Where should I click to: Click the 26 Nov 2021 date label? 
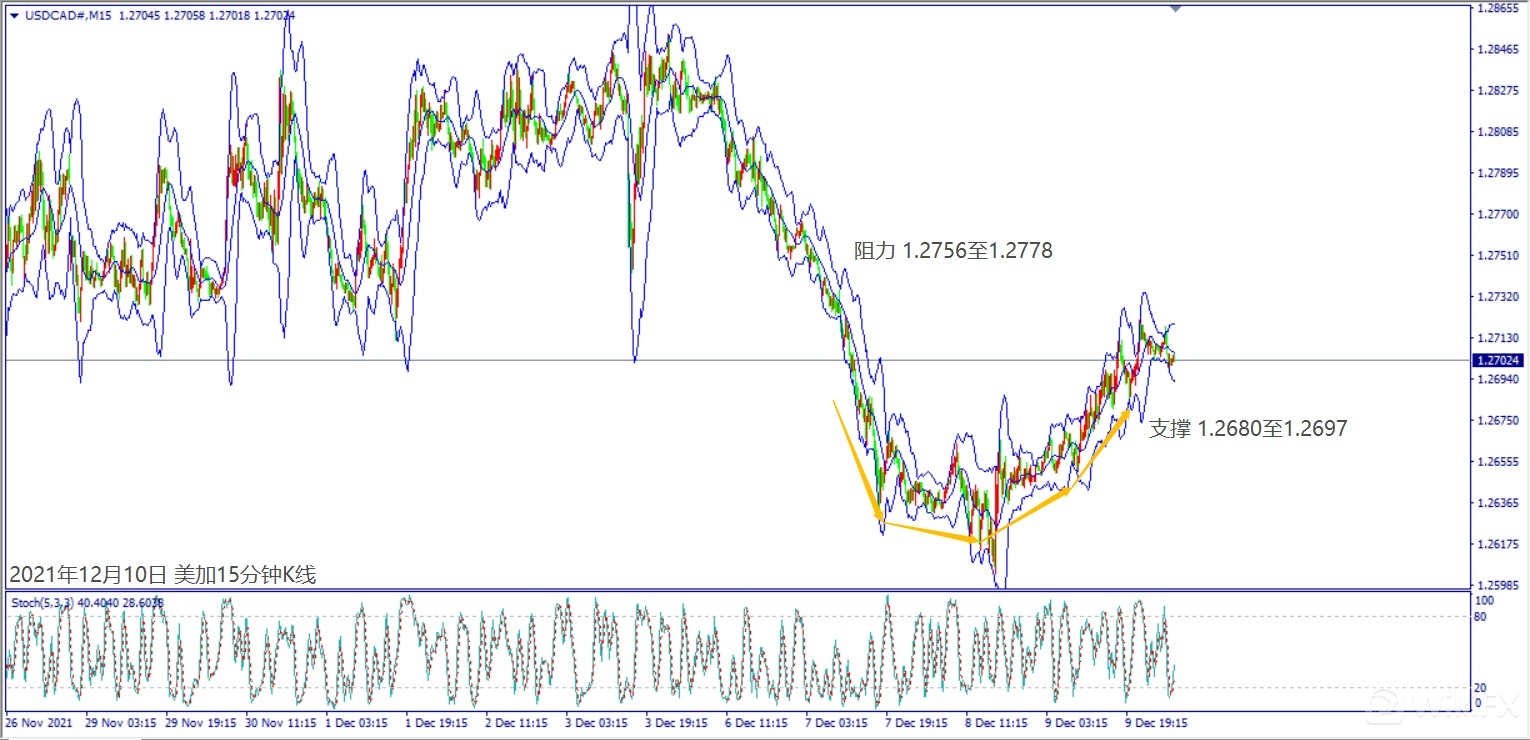[39, 721]
